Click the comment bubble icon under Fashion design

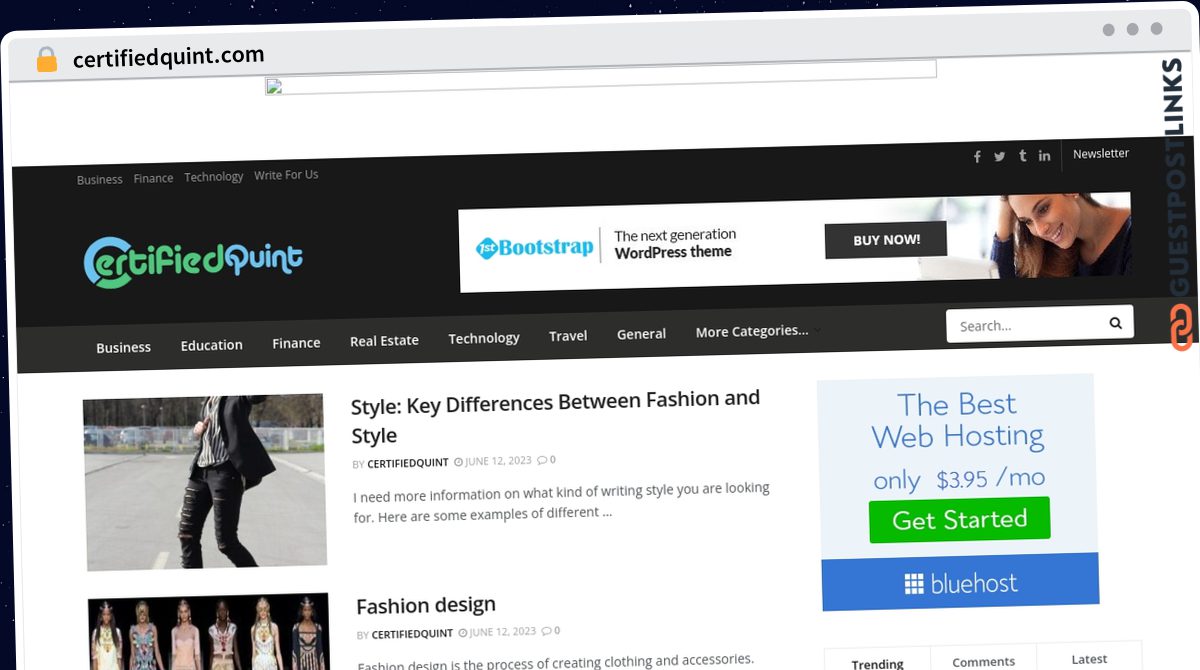click(x=546, y=631)
